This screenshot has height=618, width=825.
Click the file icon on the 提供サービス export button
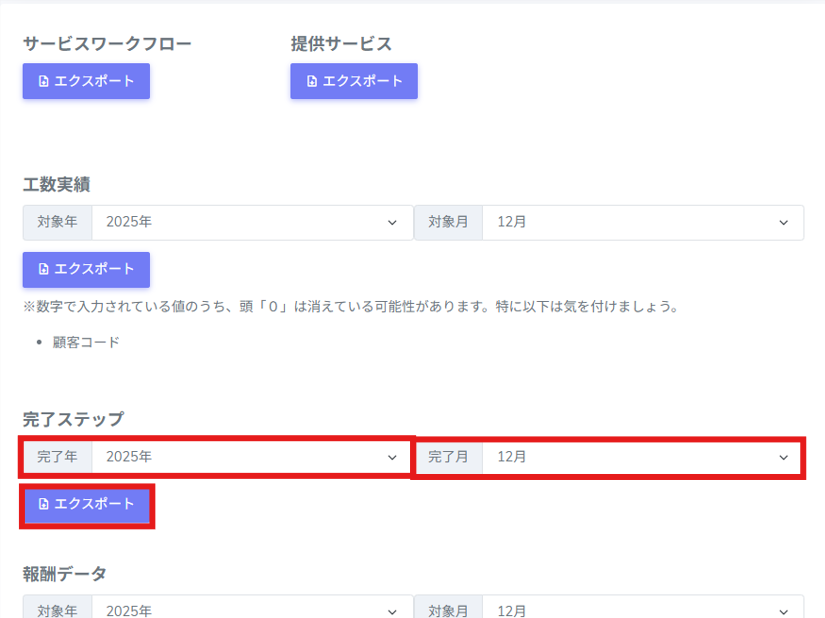tap(311, 82)
